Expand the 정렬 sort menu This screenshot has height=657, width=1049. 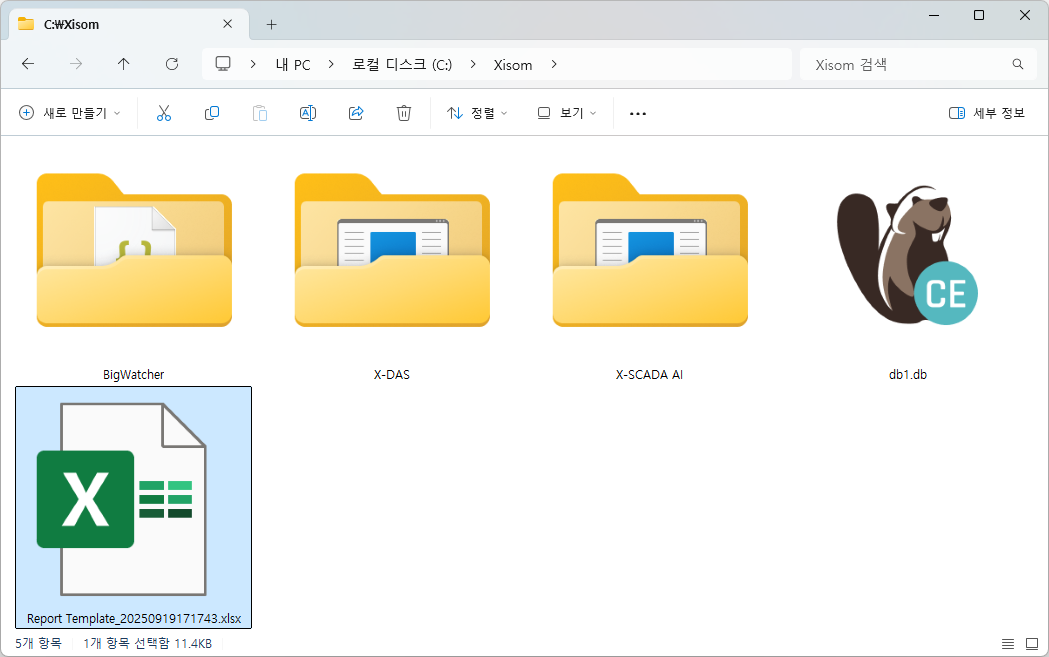pos(477,113)
